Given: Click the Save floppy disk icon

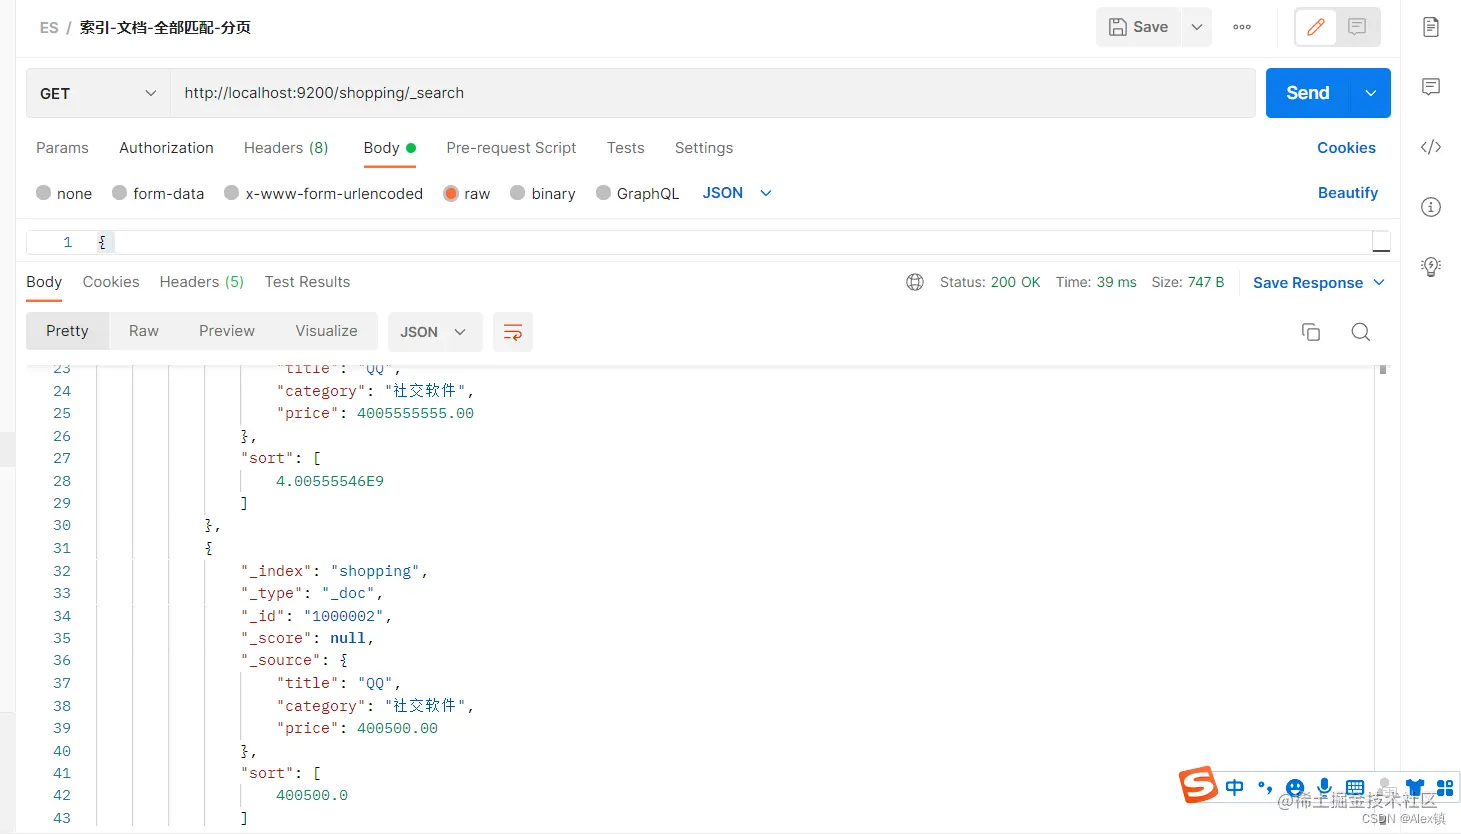Looking at the screenshot, I should click(1118, 27).
